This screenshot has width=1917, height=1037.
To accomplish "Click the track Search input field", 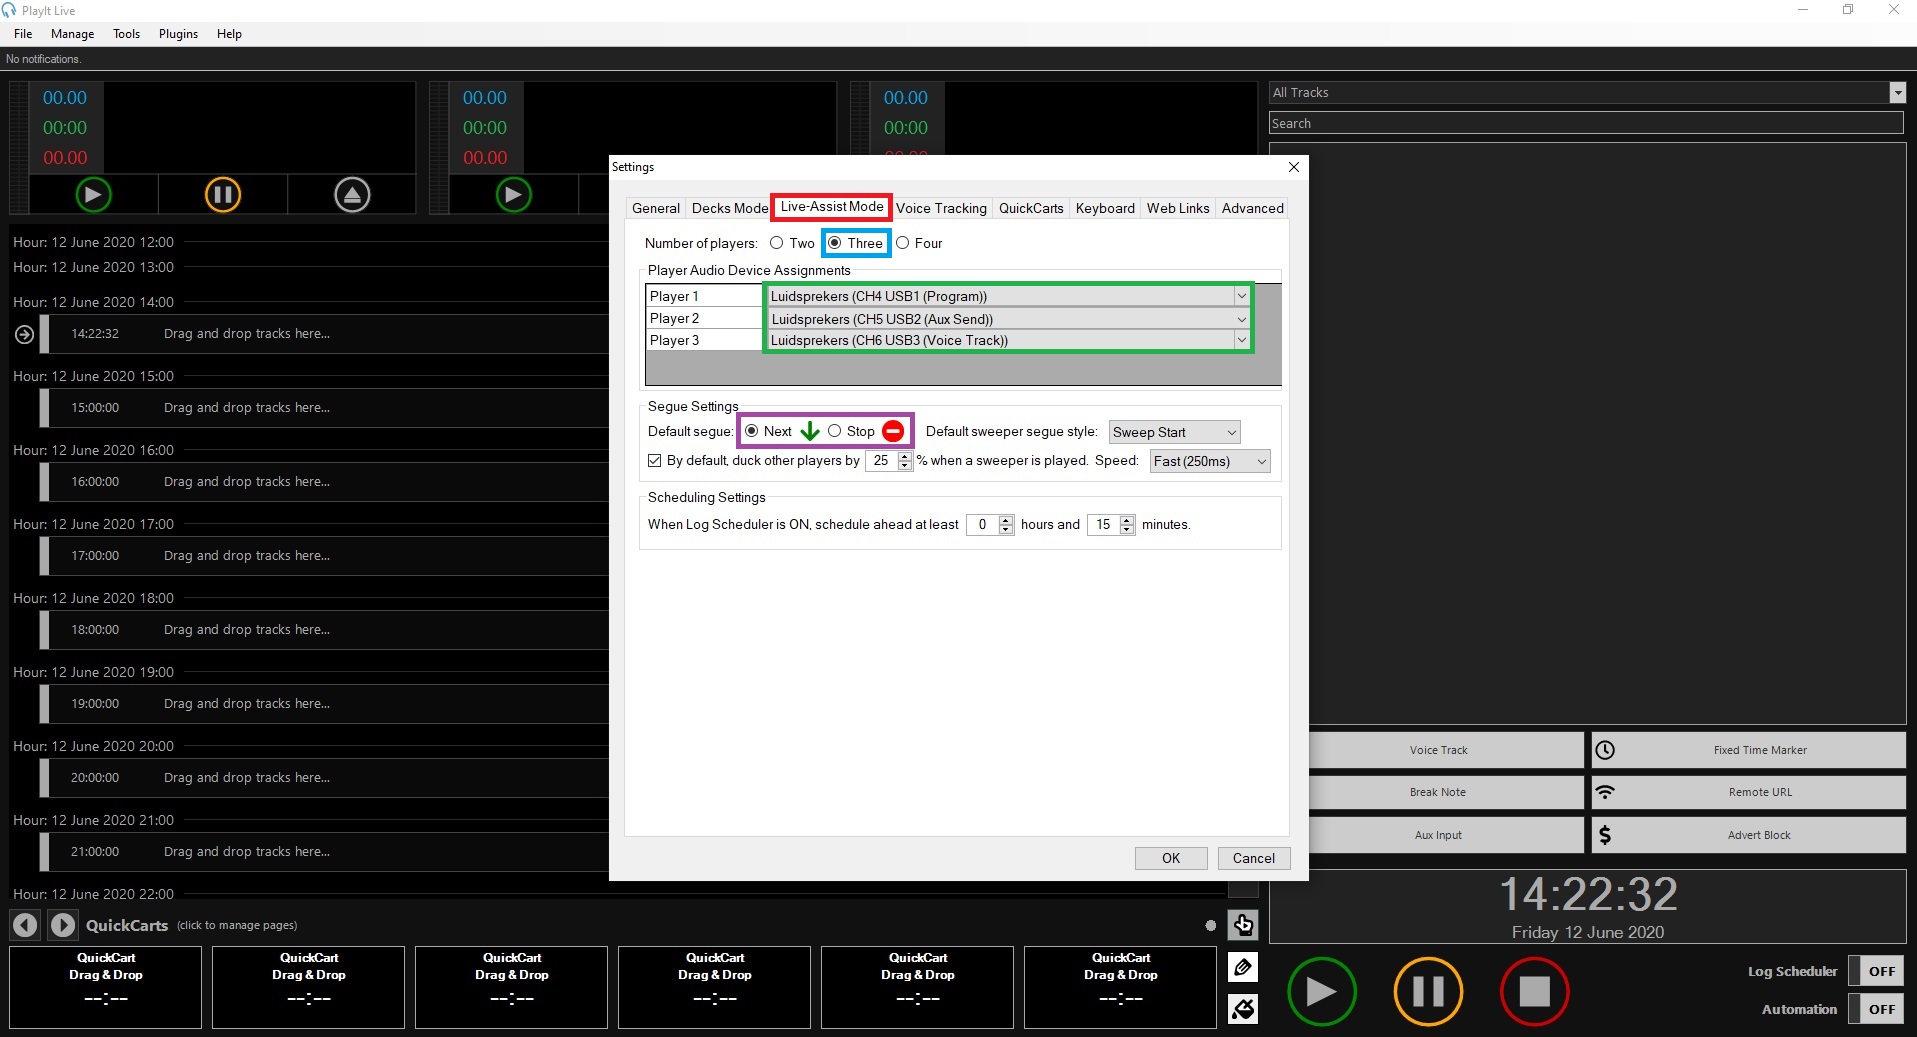I will 1585,123.
